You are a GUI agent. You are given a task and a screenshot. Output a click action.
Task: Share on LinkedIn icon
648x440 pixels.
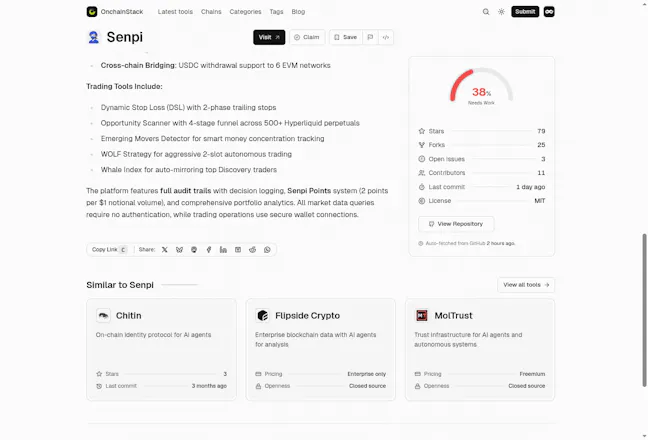click(x=223, y=250)
